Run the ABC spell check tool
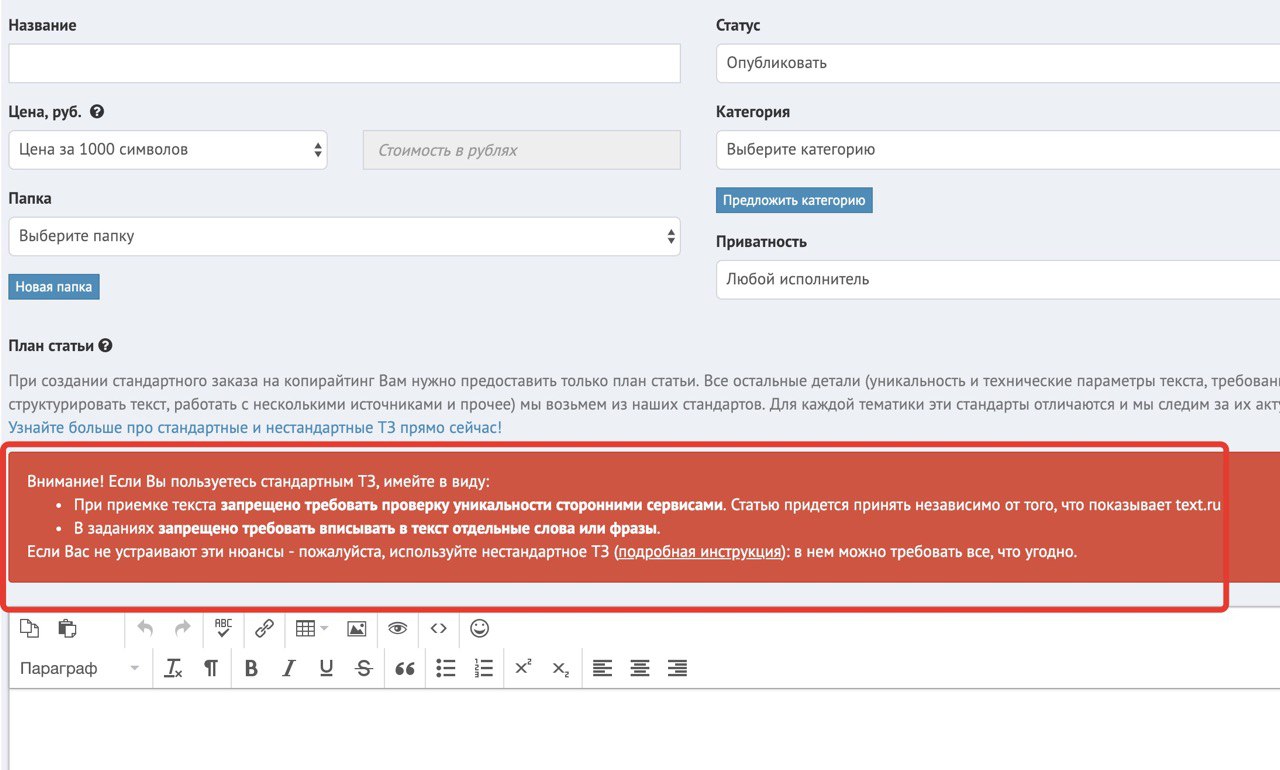1280x770 pixels. [x=223, y=628]
